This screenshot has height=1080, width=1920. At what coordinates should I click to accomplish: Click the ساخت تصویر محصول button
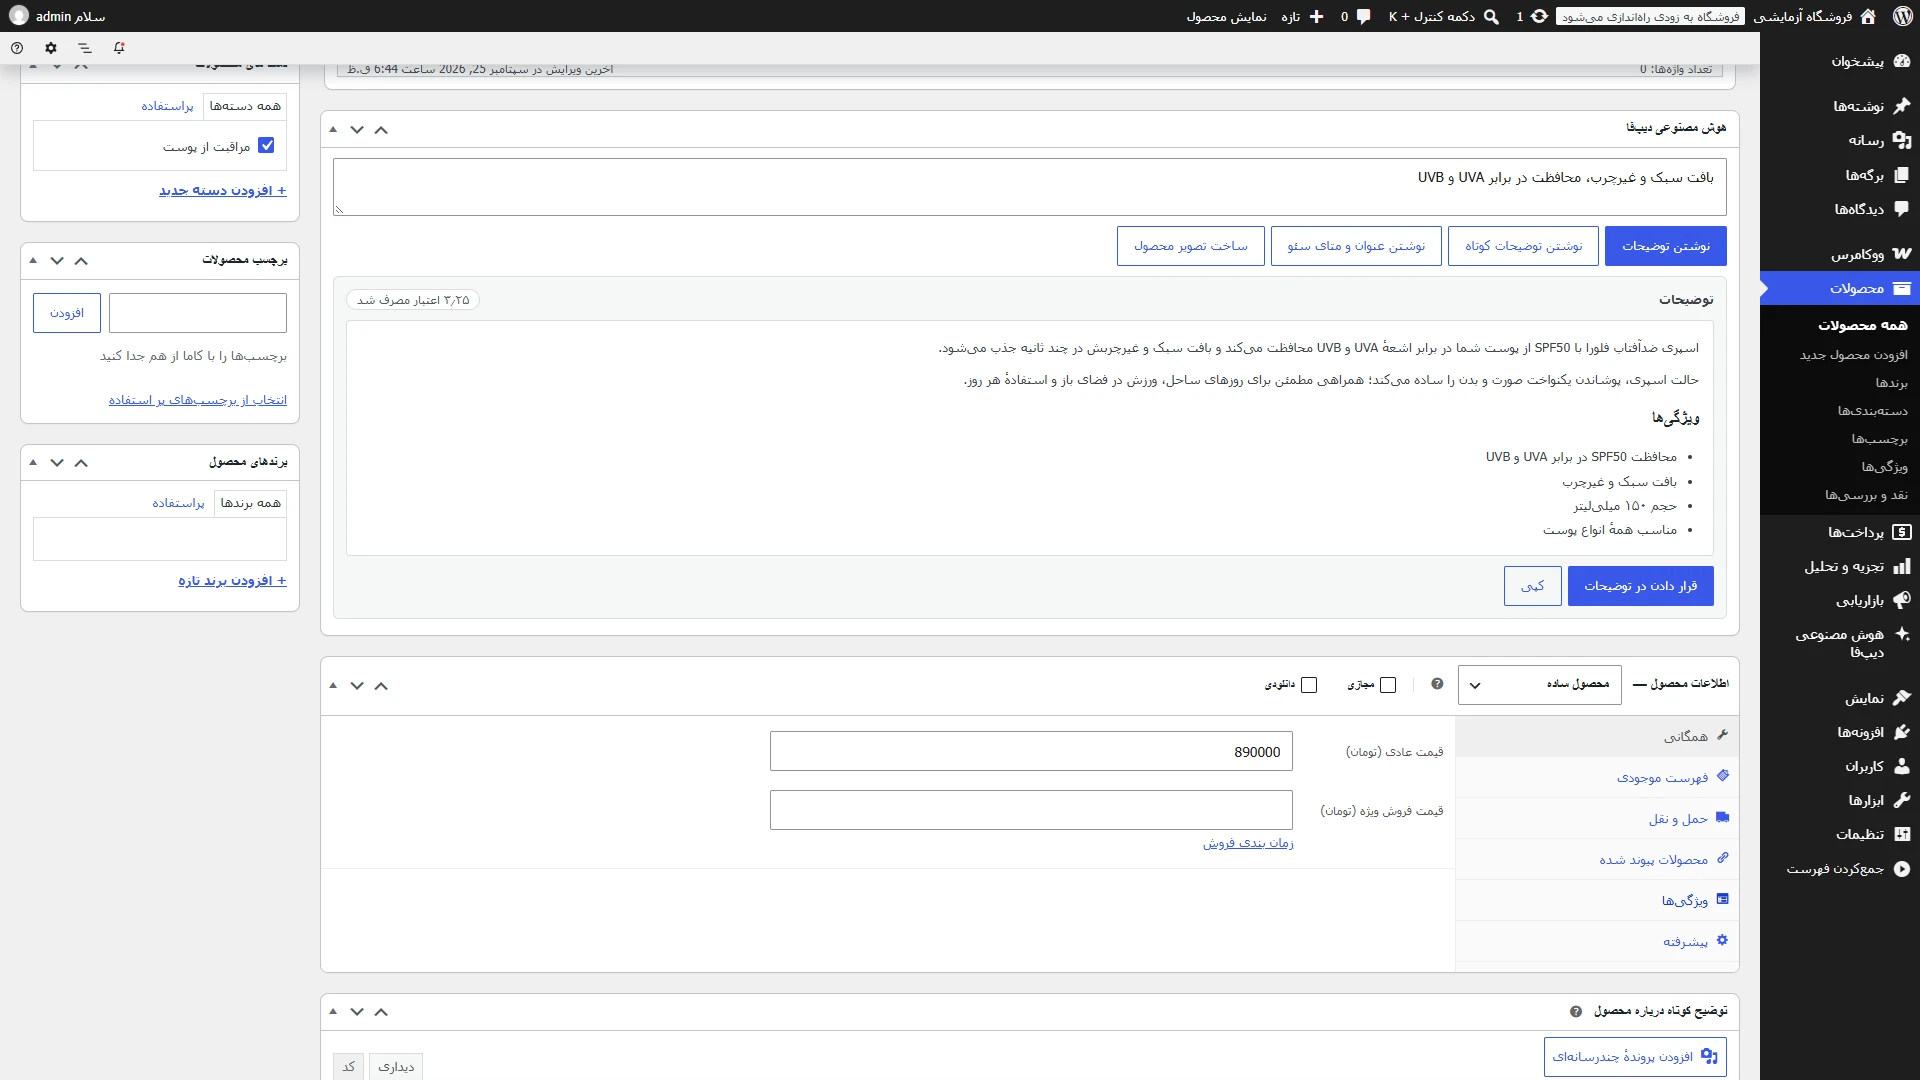coord(1191,246)
